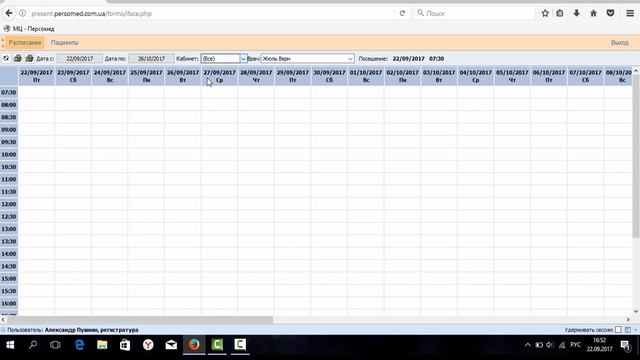Open the bookmarks list icon
640x360 pixels.
560,13
